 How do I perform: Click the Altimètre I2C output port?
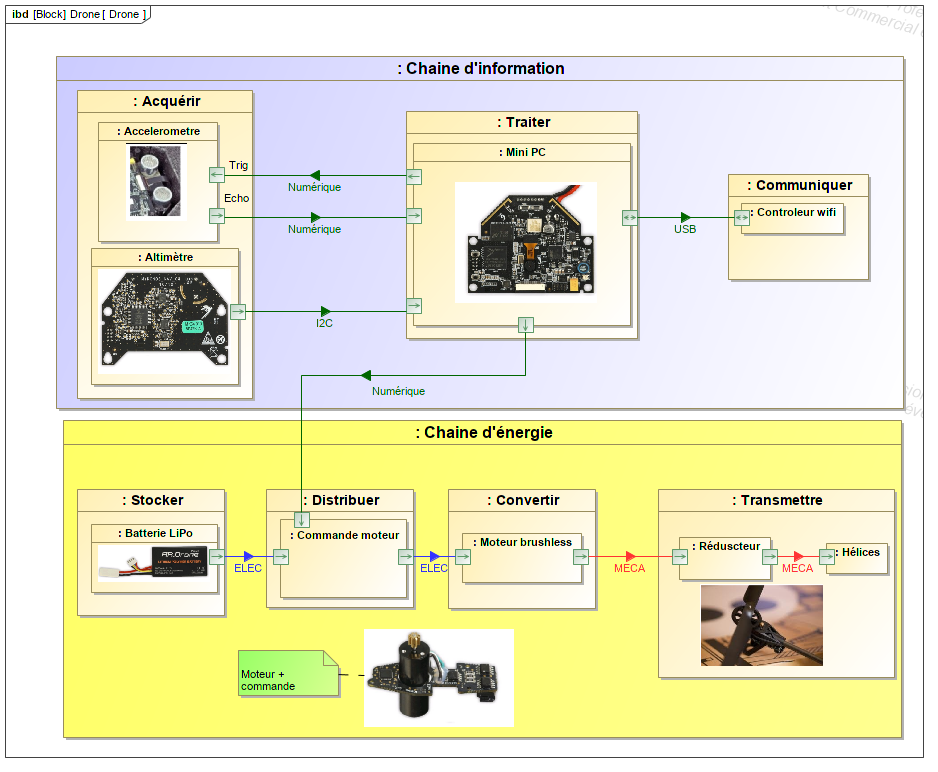238,311
